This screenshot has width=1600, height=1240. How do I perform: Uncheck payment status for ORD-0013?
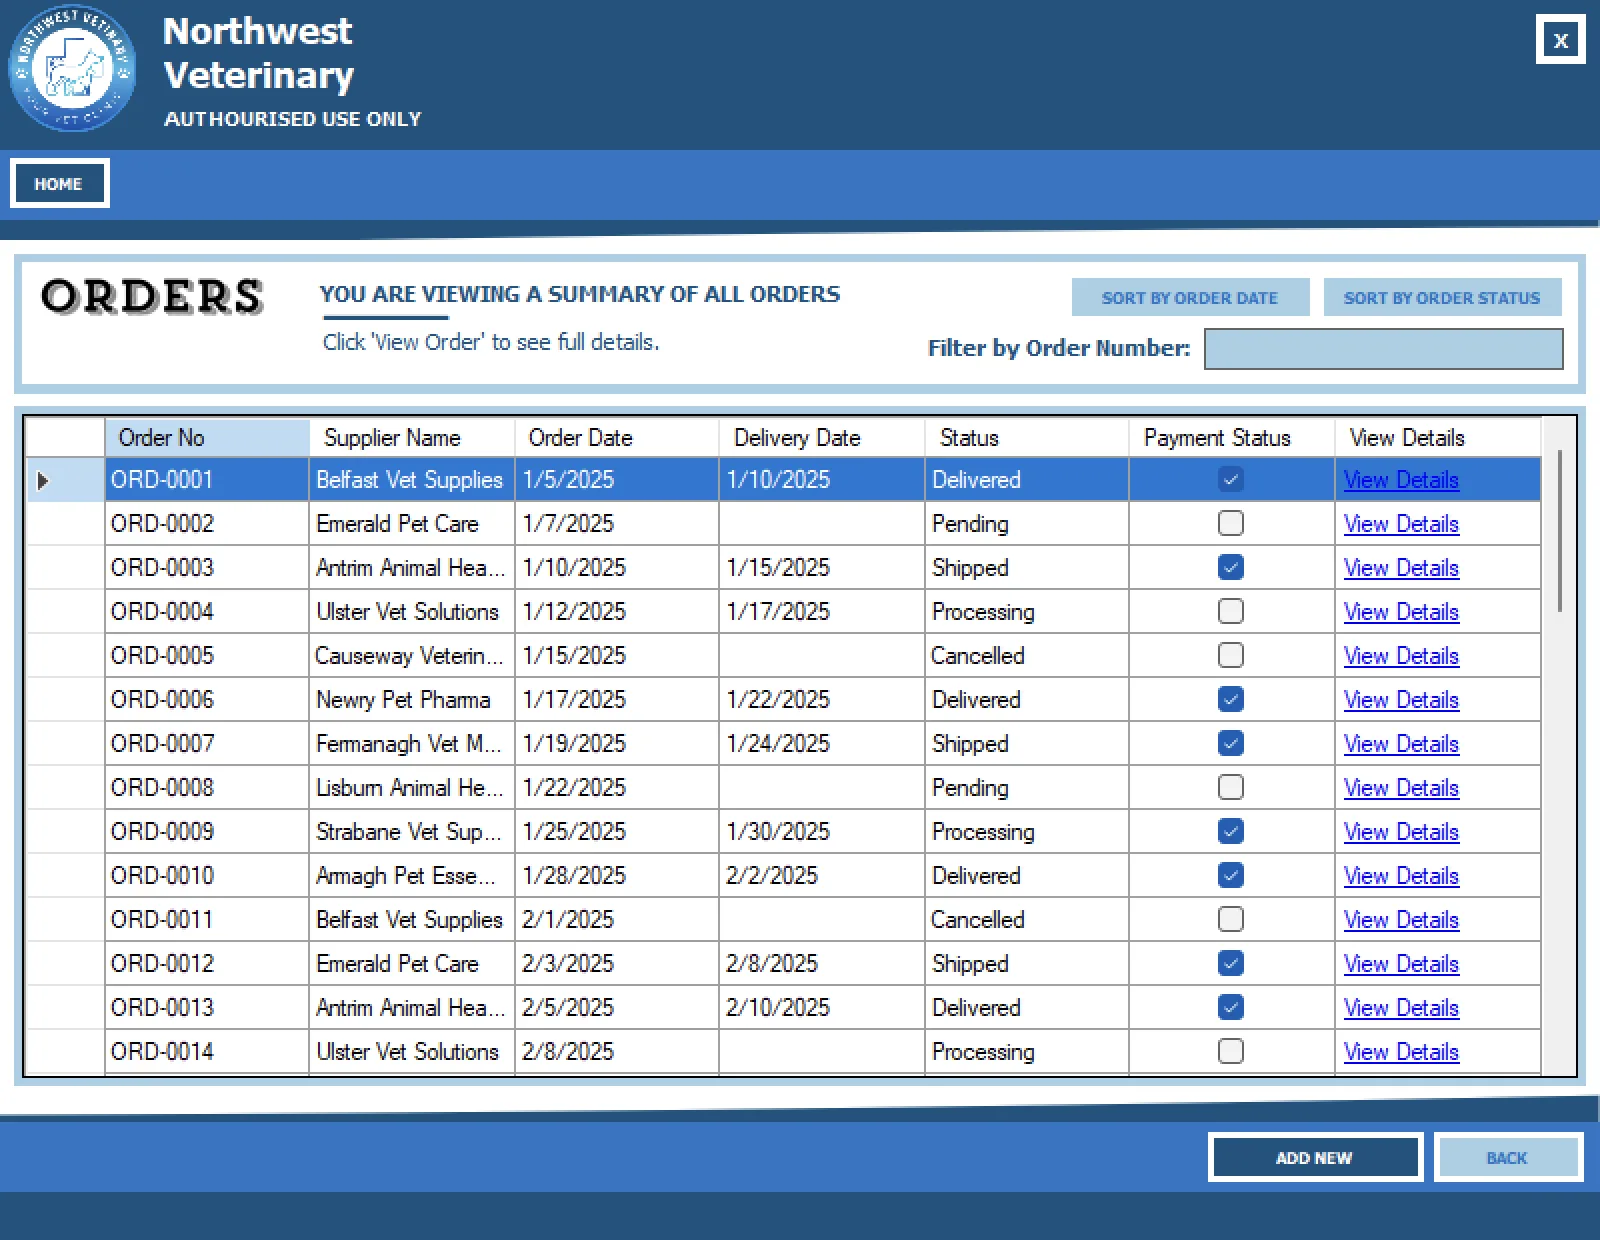pos(1231,1008)
